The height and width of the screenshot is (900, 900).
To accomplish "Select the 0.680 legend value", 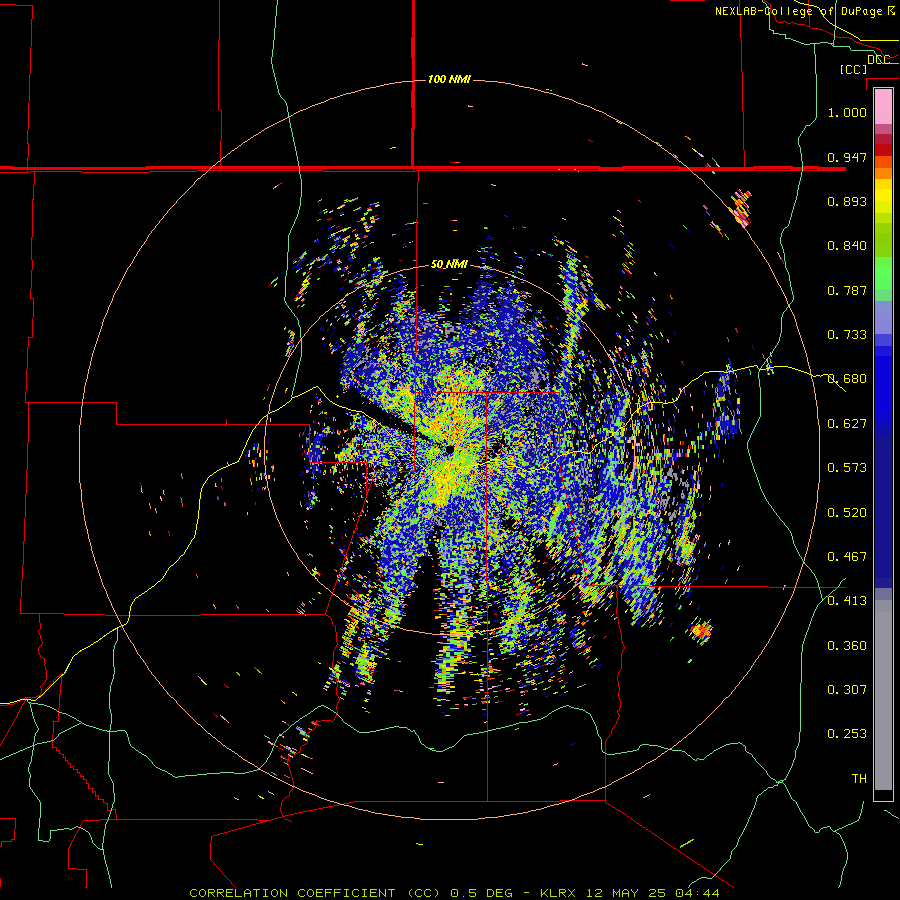I will pos(847,379).
